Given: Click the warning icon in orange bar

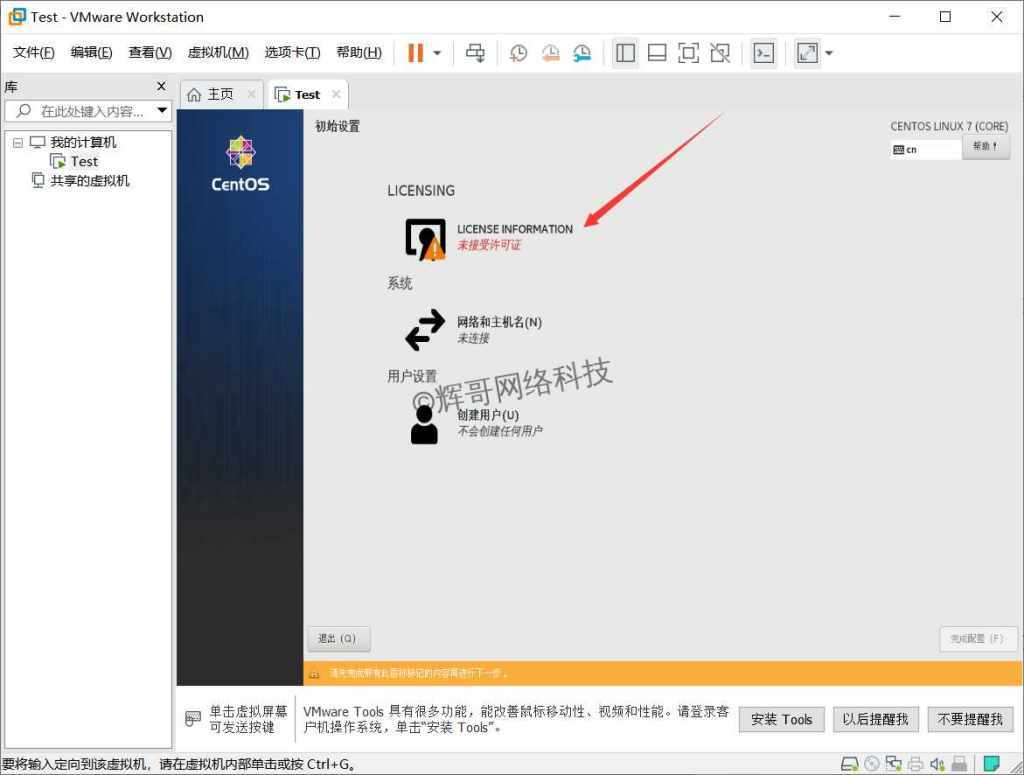Looking at the screenshot, I should [314, 673].
